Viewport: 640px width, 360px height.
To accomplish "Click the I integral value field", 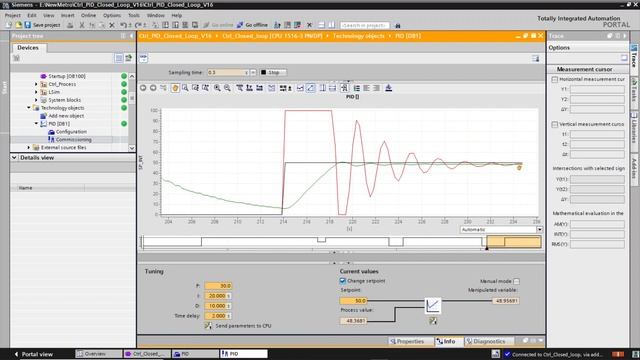I will pos(218,296).
